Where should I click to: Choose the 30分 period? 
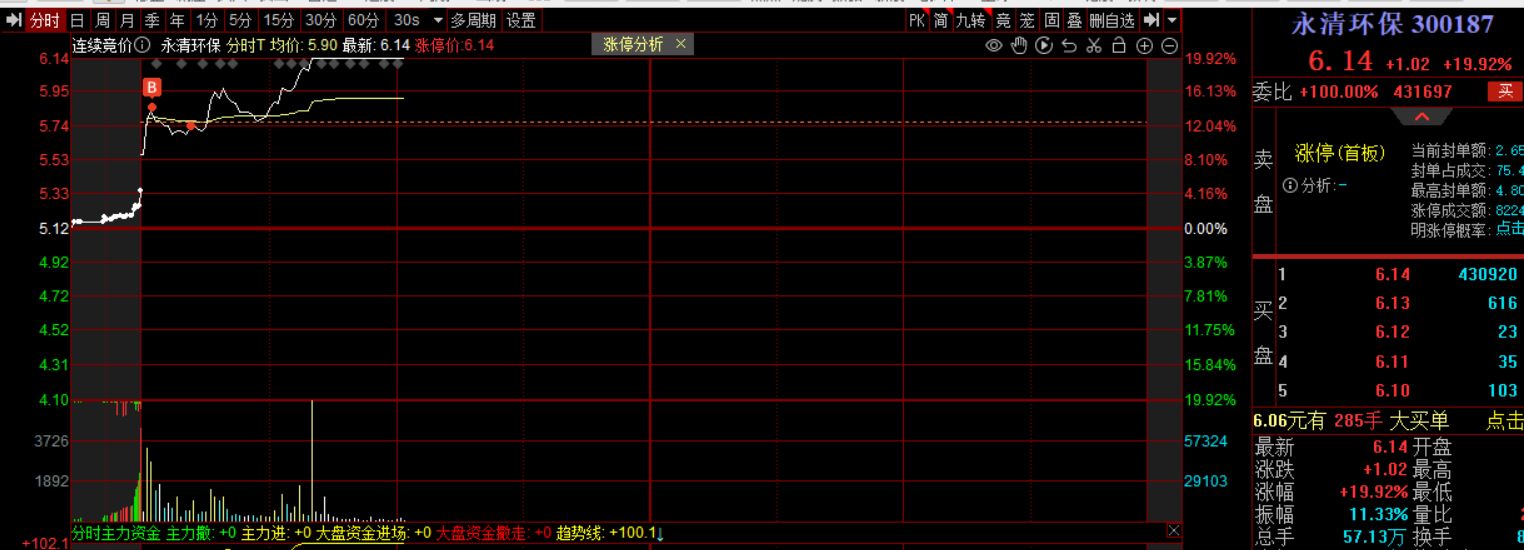point(321,20)
